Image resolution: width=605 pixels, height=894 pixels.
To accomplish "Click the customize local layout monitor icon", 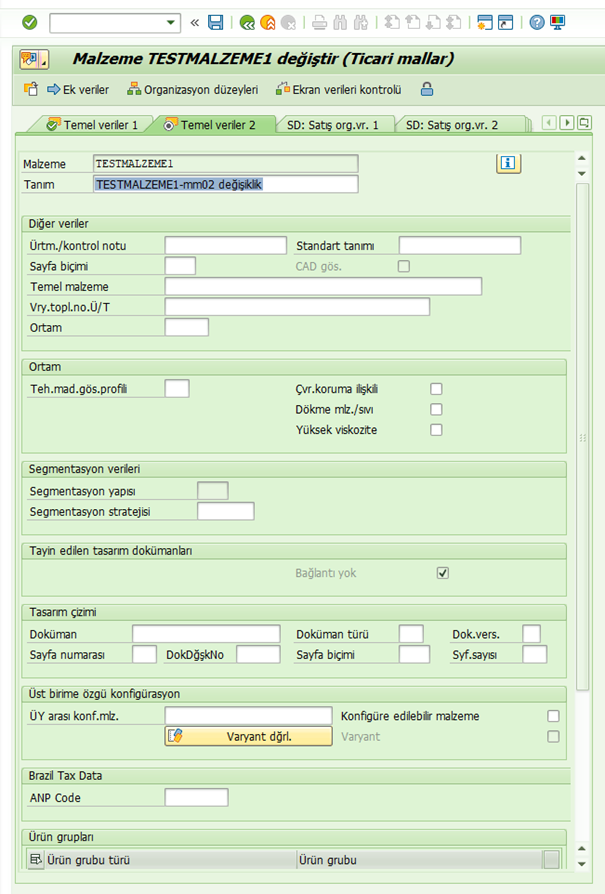I will point(557,21).
